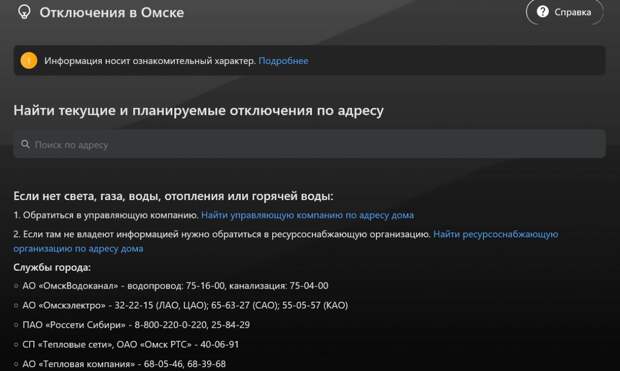This screenshot has width=620, height=371.
Task: Click bullet marker beside ОмскВодоканал
Action: point(16,286)
